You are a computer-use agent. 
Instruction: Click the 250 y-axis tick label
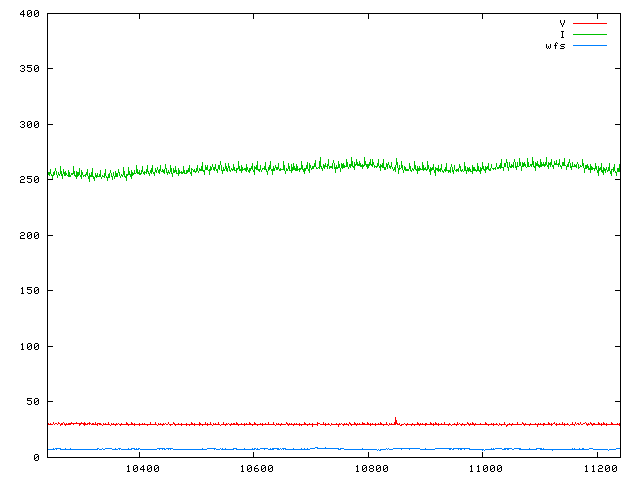pyautogui.click(x=28, y=180)
